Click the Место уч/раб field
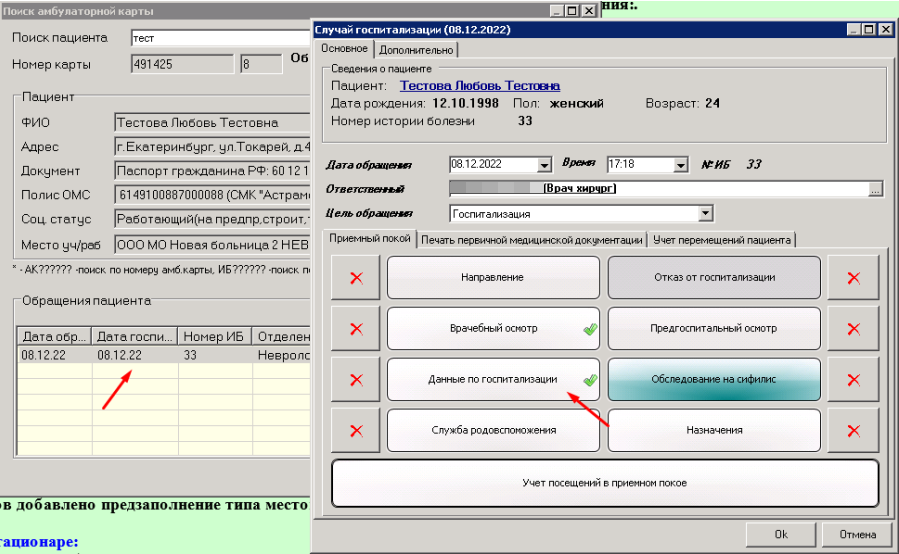This screenshot has height=554, width=899. tap(212, 245)
